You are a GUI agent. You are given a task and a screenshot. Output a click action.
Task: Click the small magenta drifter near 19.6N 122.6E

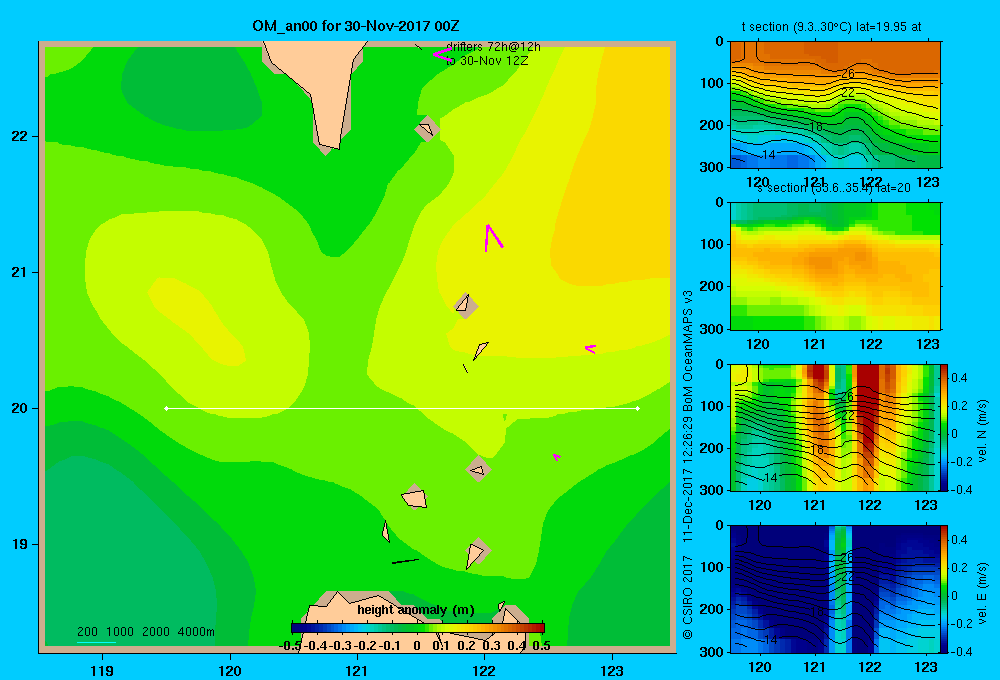(x=557, y=457)
